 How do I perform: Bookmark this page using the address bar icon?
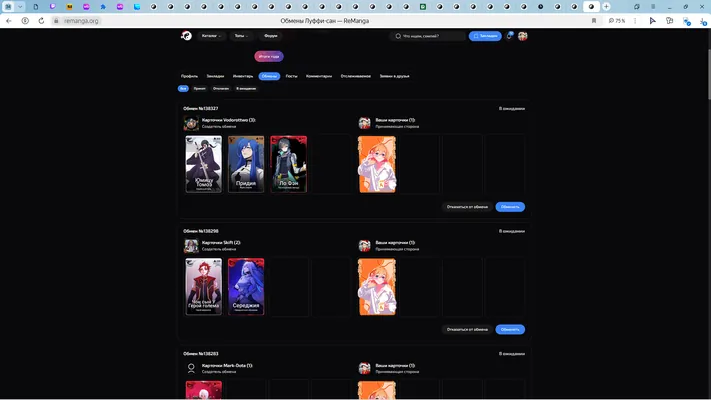point(594,21)
